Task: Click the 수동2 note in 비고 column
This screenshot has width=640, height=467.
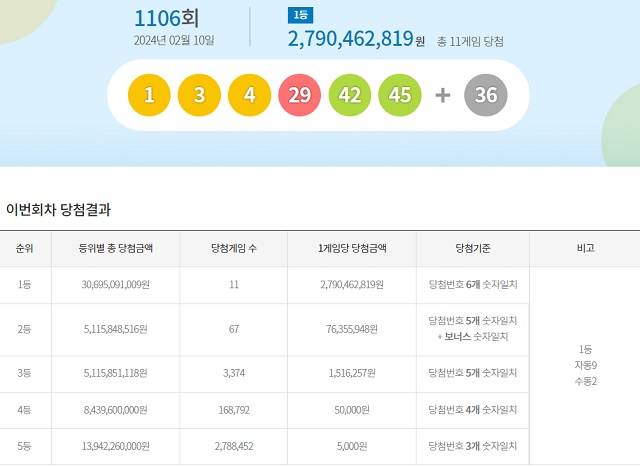Action: 585,382
